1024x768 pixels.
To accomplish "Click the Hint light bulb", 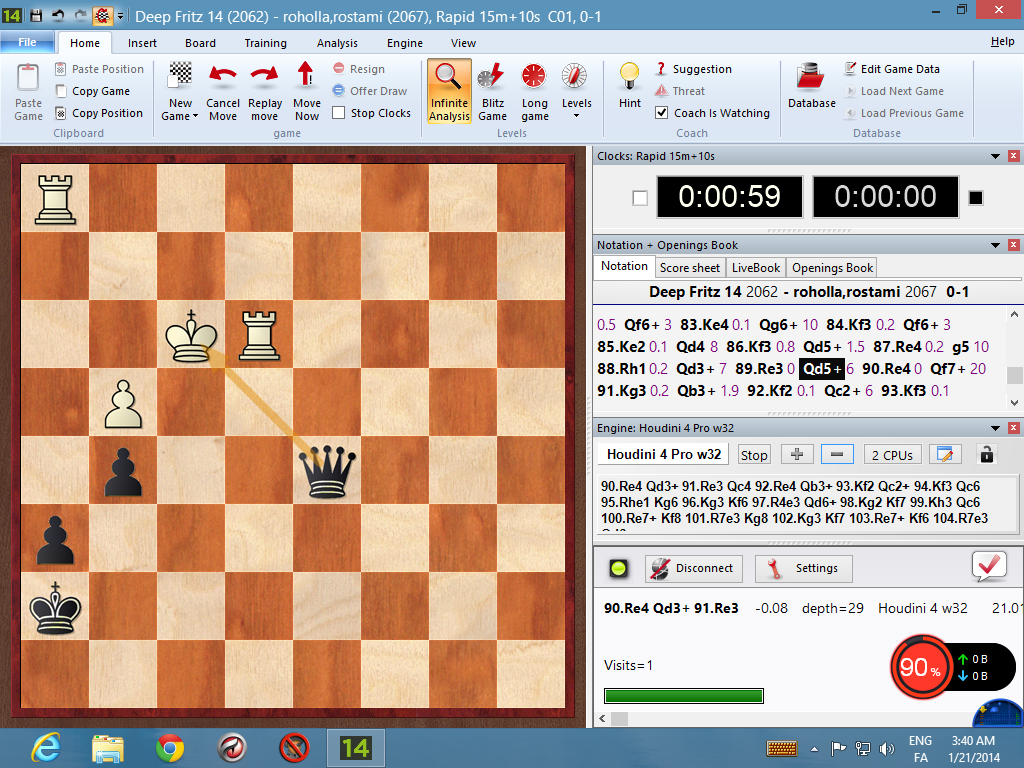I will 630,76.
